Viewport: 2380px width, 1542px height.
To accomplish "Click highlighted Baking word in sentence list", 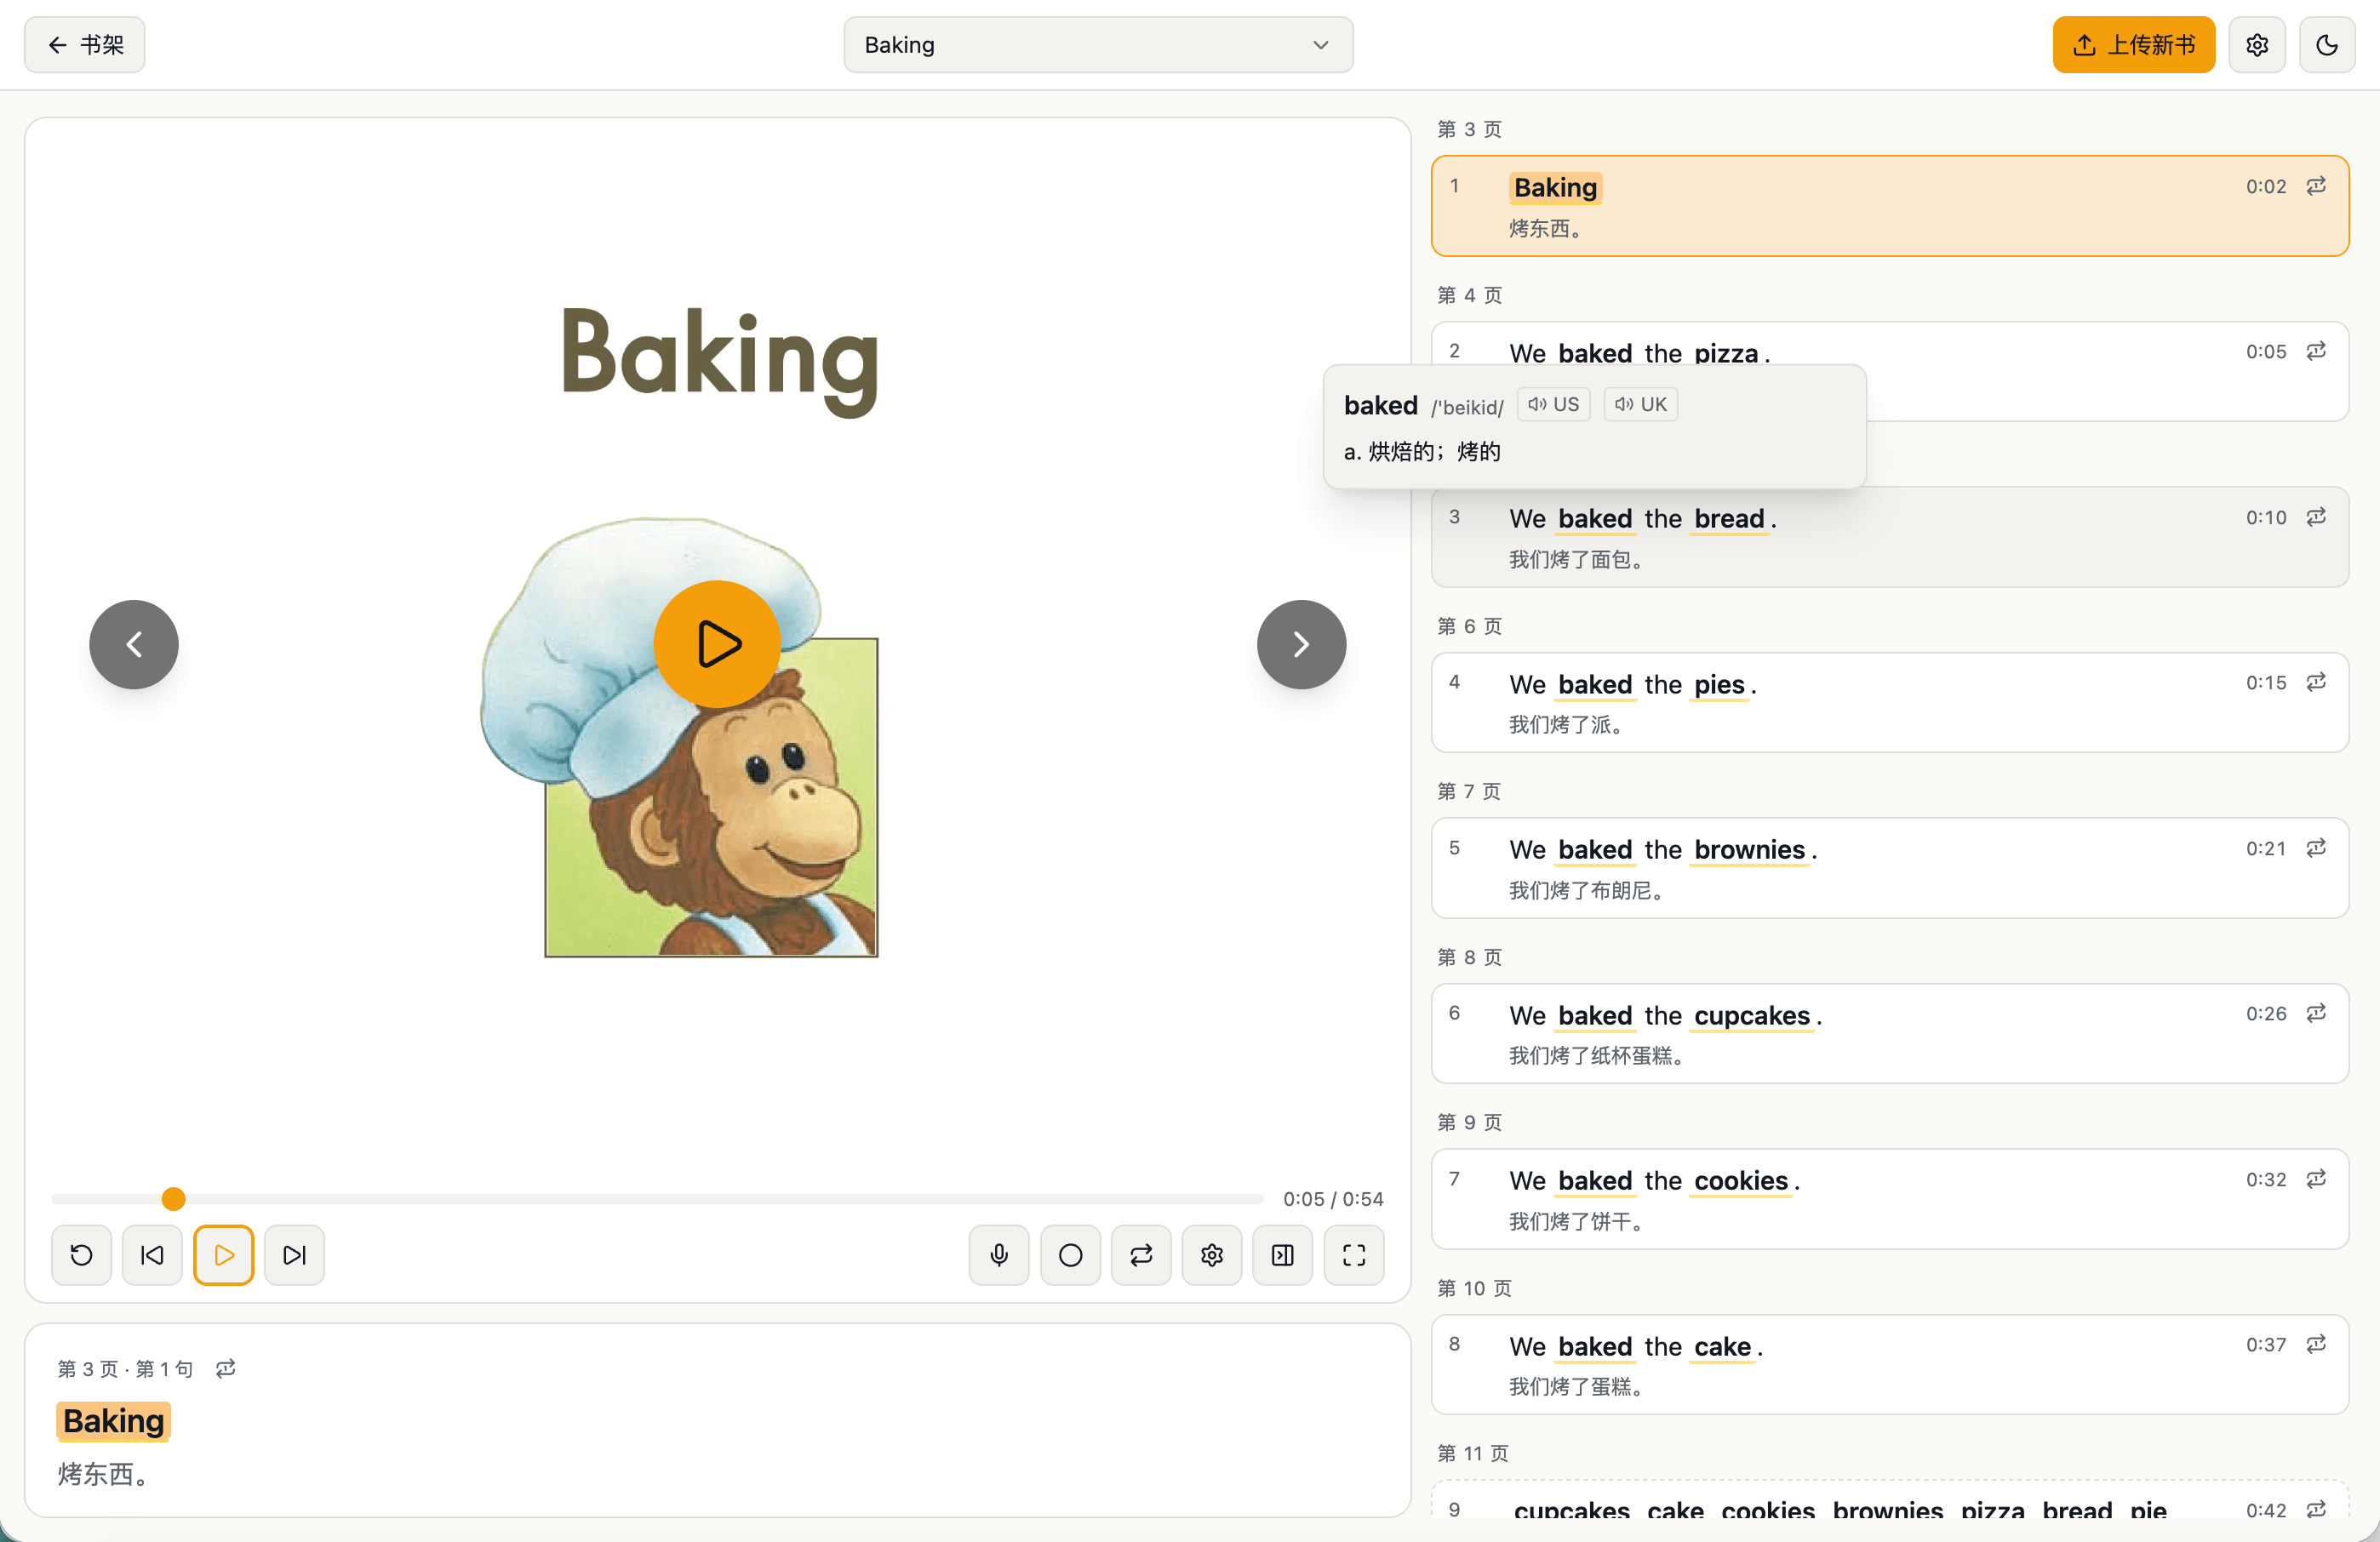I will 1555,187.
